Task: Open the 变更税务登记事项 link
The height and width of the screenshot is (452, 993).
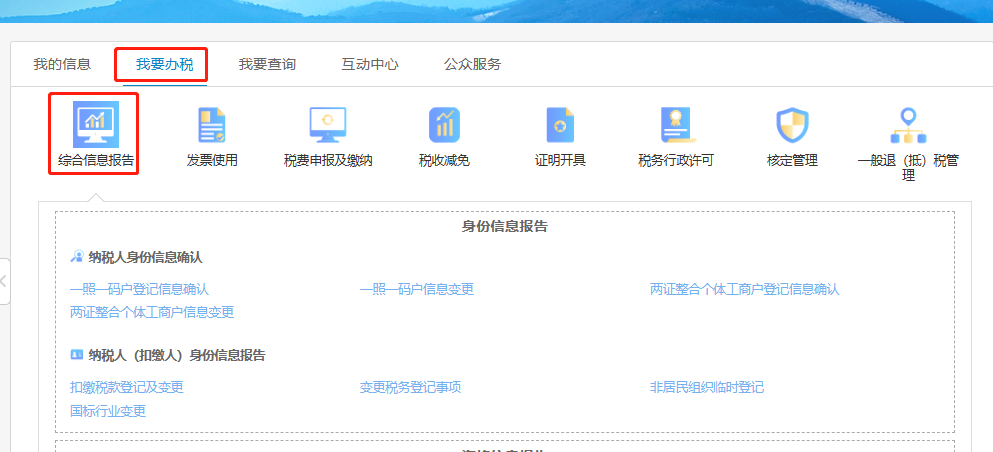Action: [x=410, y=387]
